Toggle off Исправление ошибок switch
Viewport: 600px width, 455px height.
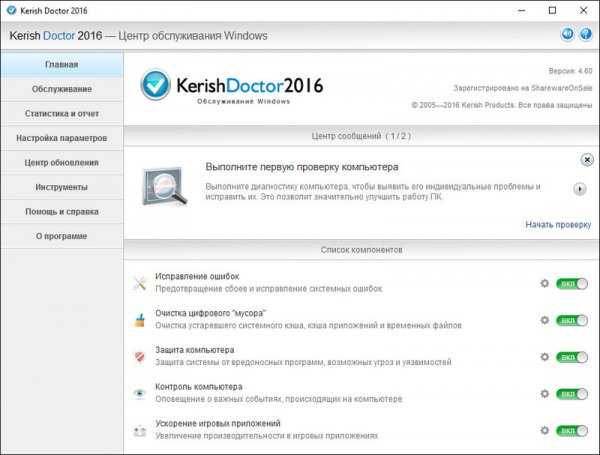coord(572,284)
